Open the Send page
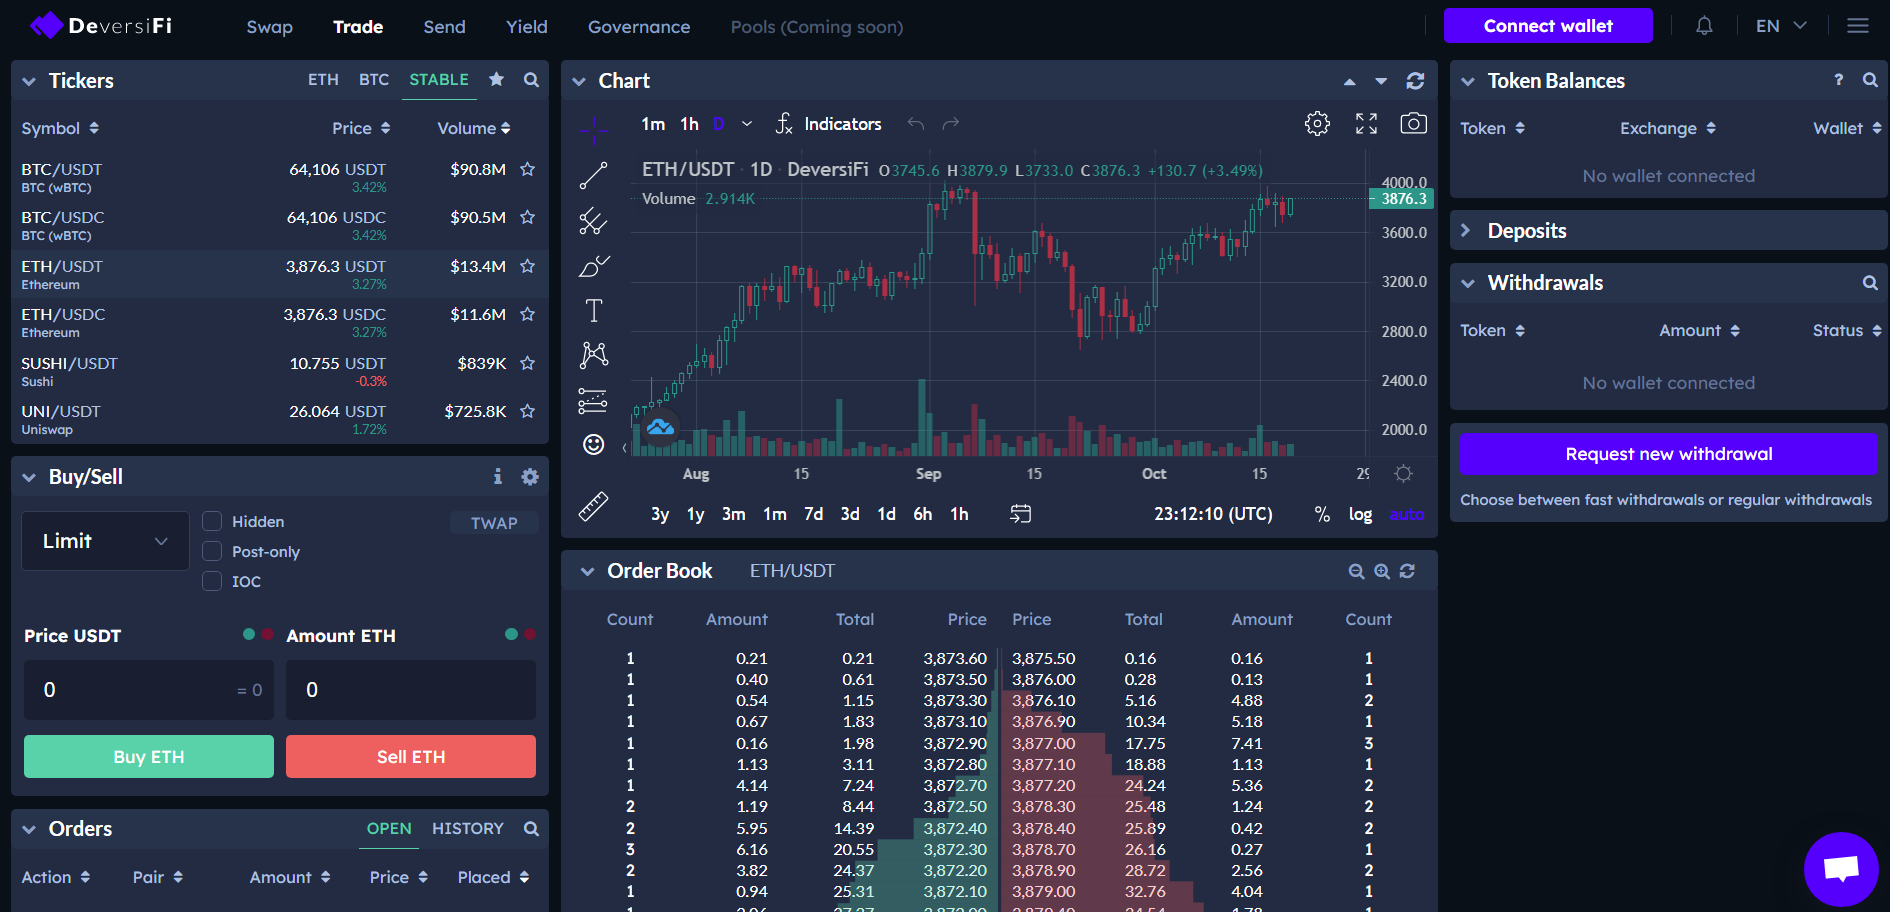The image size is (1890, 912). click(x=444, y=27)
